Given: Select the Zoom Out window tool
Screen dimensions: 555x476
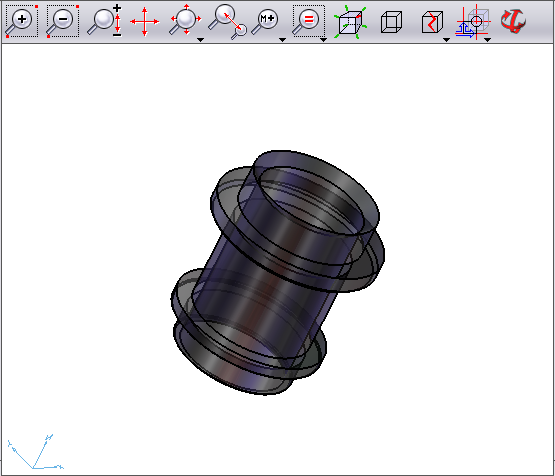Looking at the screenshot, I should coord(63,21).
